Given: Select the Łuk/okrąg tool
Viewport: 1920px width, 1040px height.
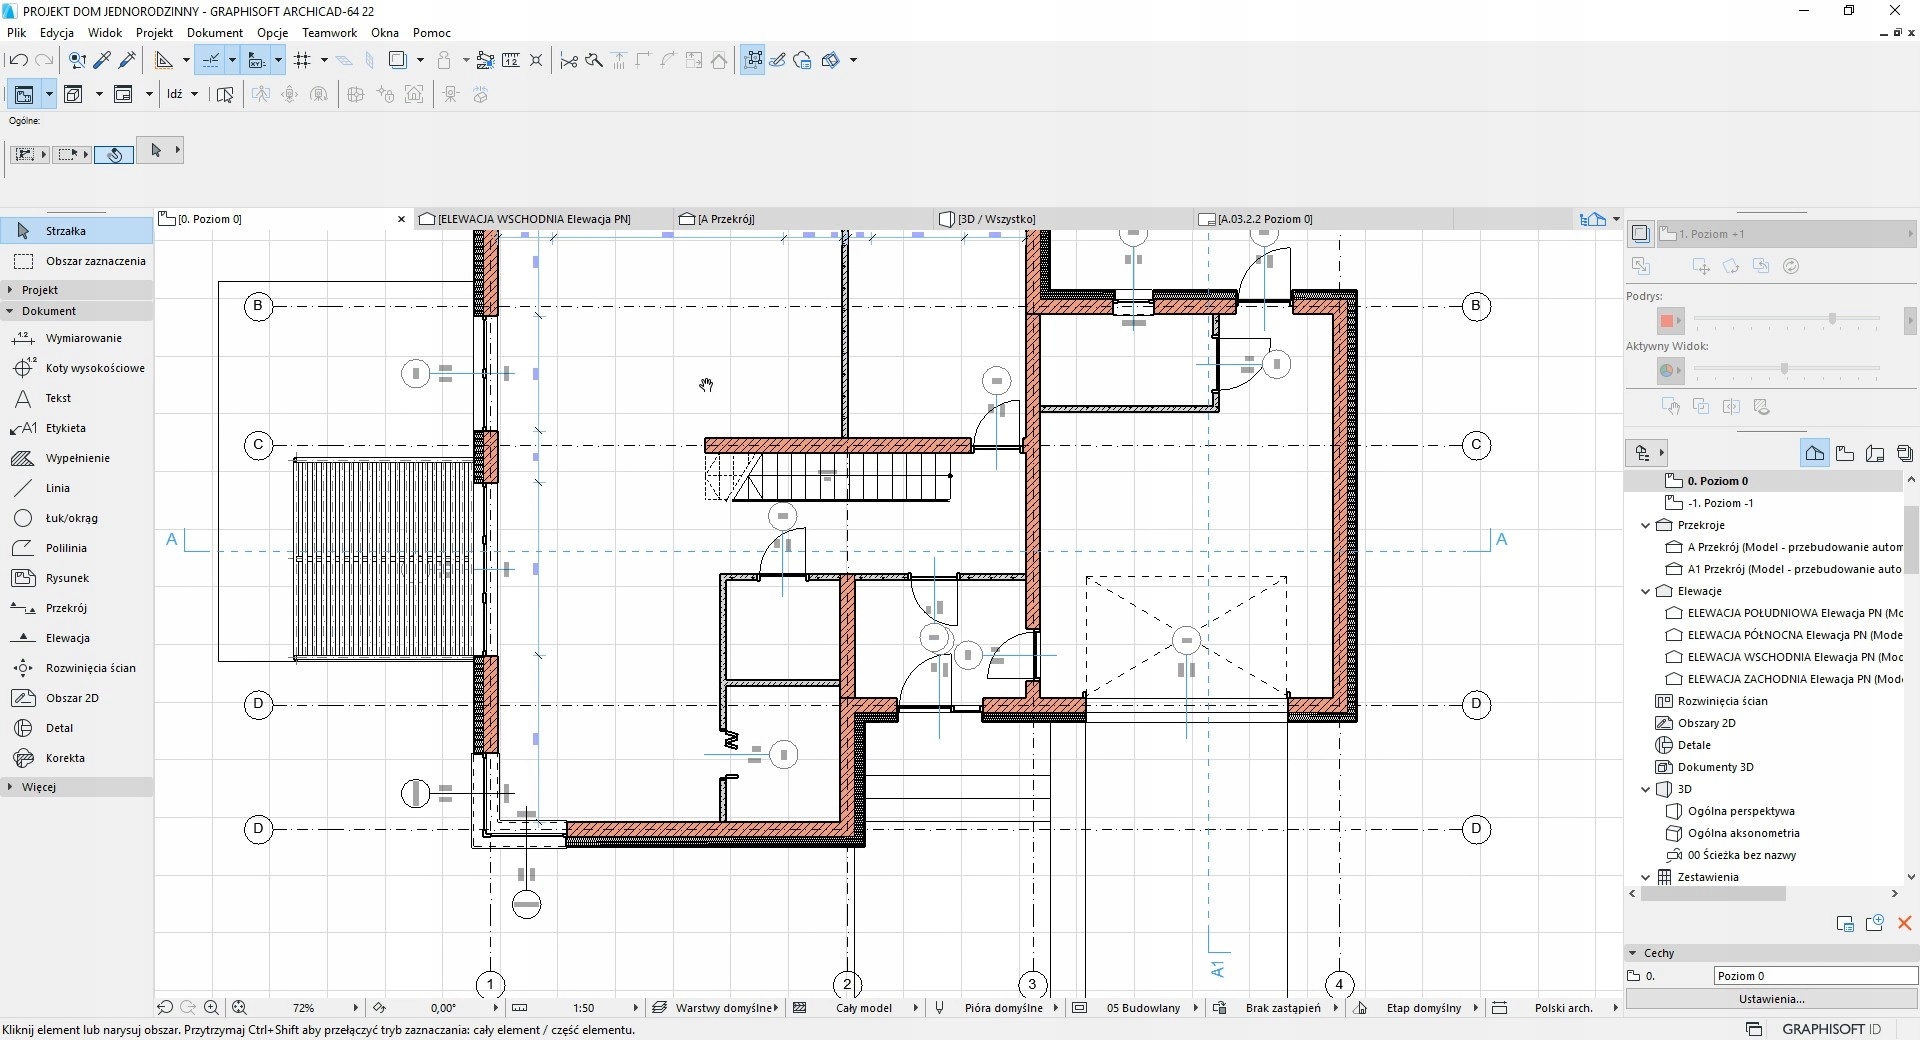Looking at the screenshot, I should (x=71, y=518).
